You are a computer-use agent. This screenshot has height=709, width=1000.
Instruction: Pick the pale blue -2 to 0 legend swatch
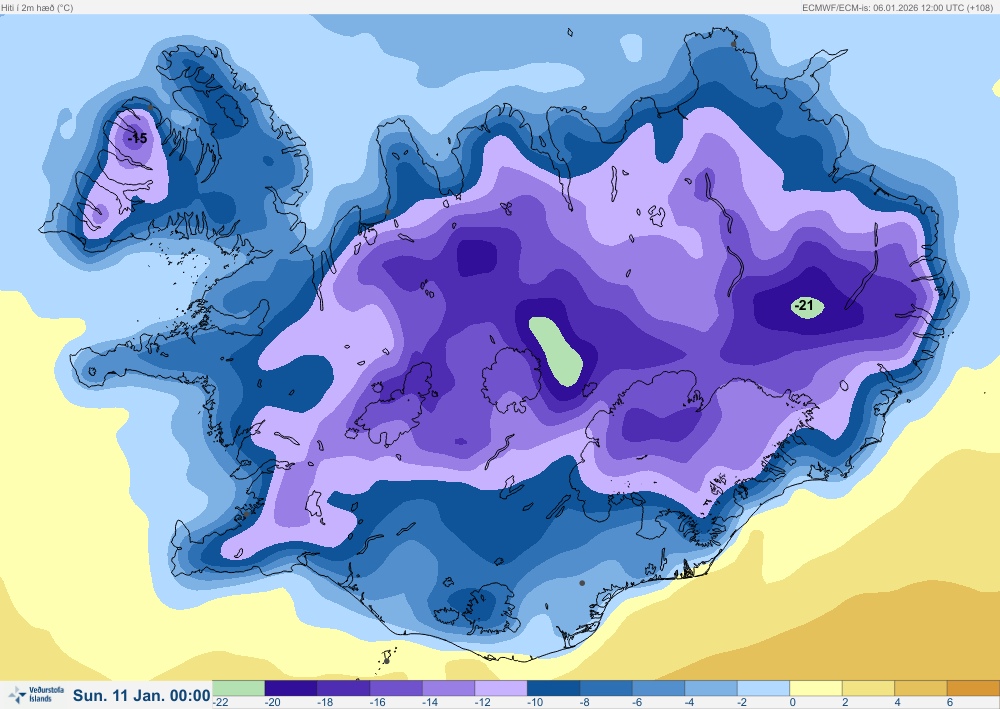coord(764,688)
